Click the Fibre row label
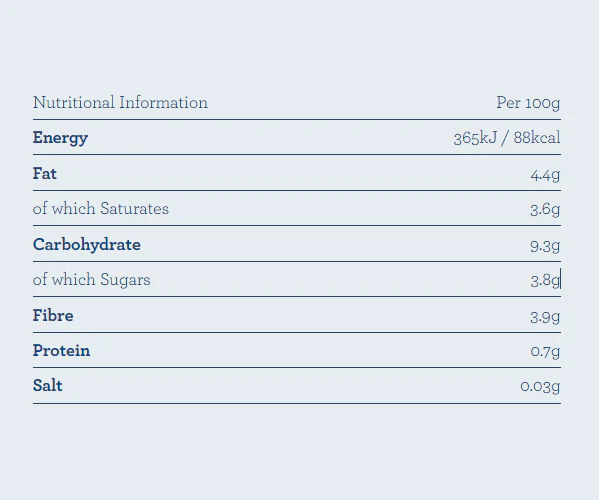This screenshot has width=599, height=500. [53, 316]
